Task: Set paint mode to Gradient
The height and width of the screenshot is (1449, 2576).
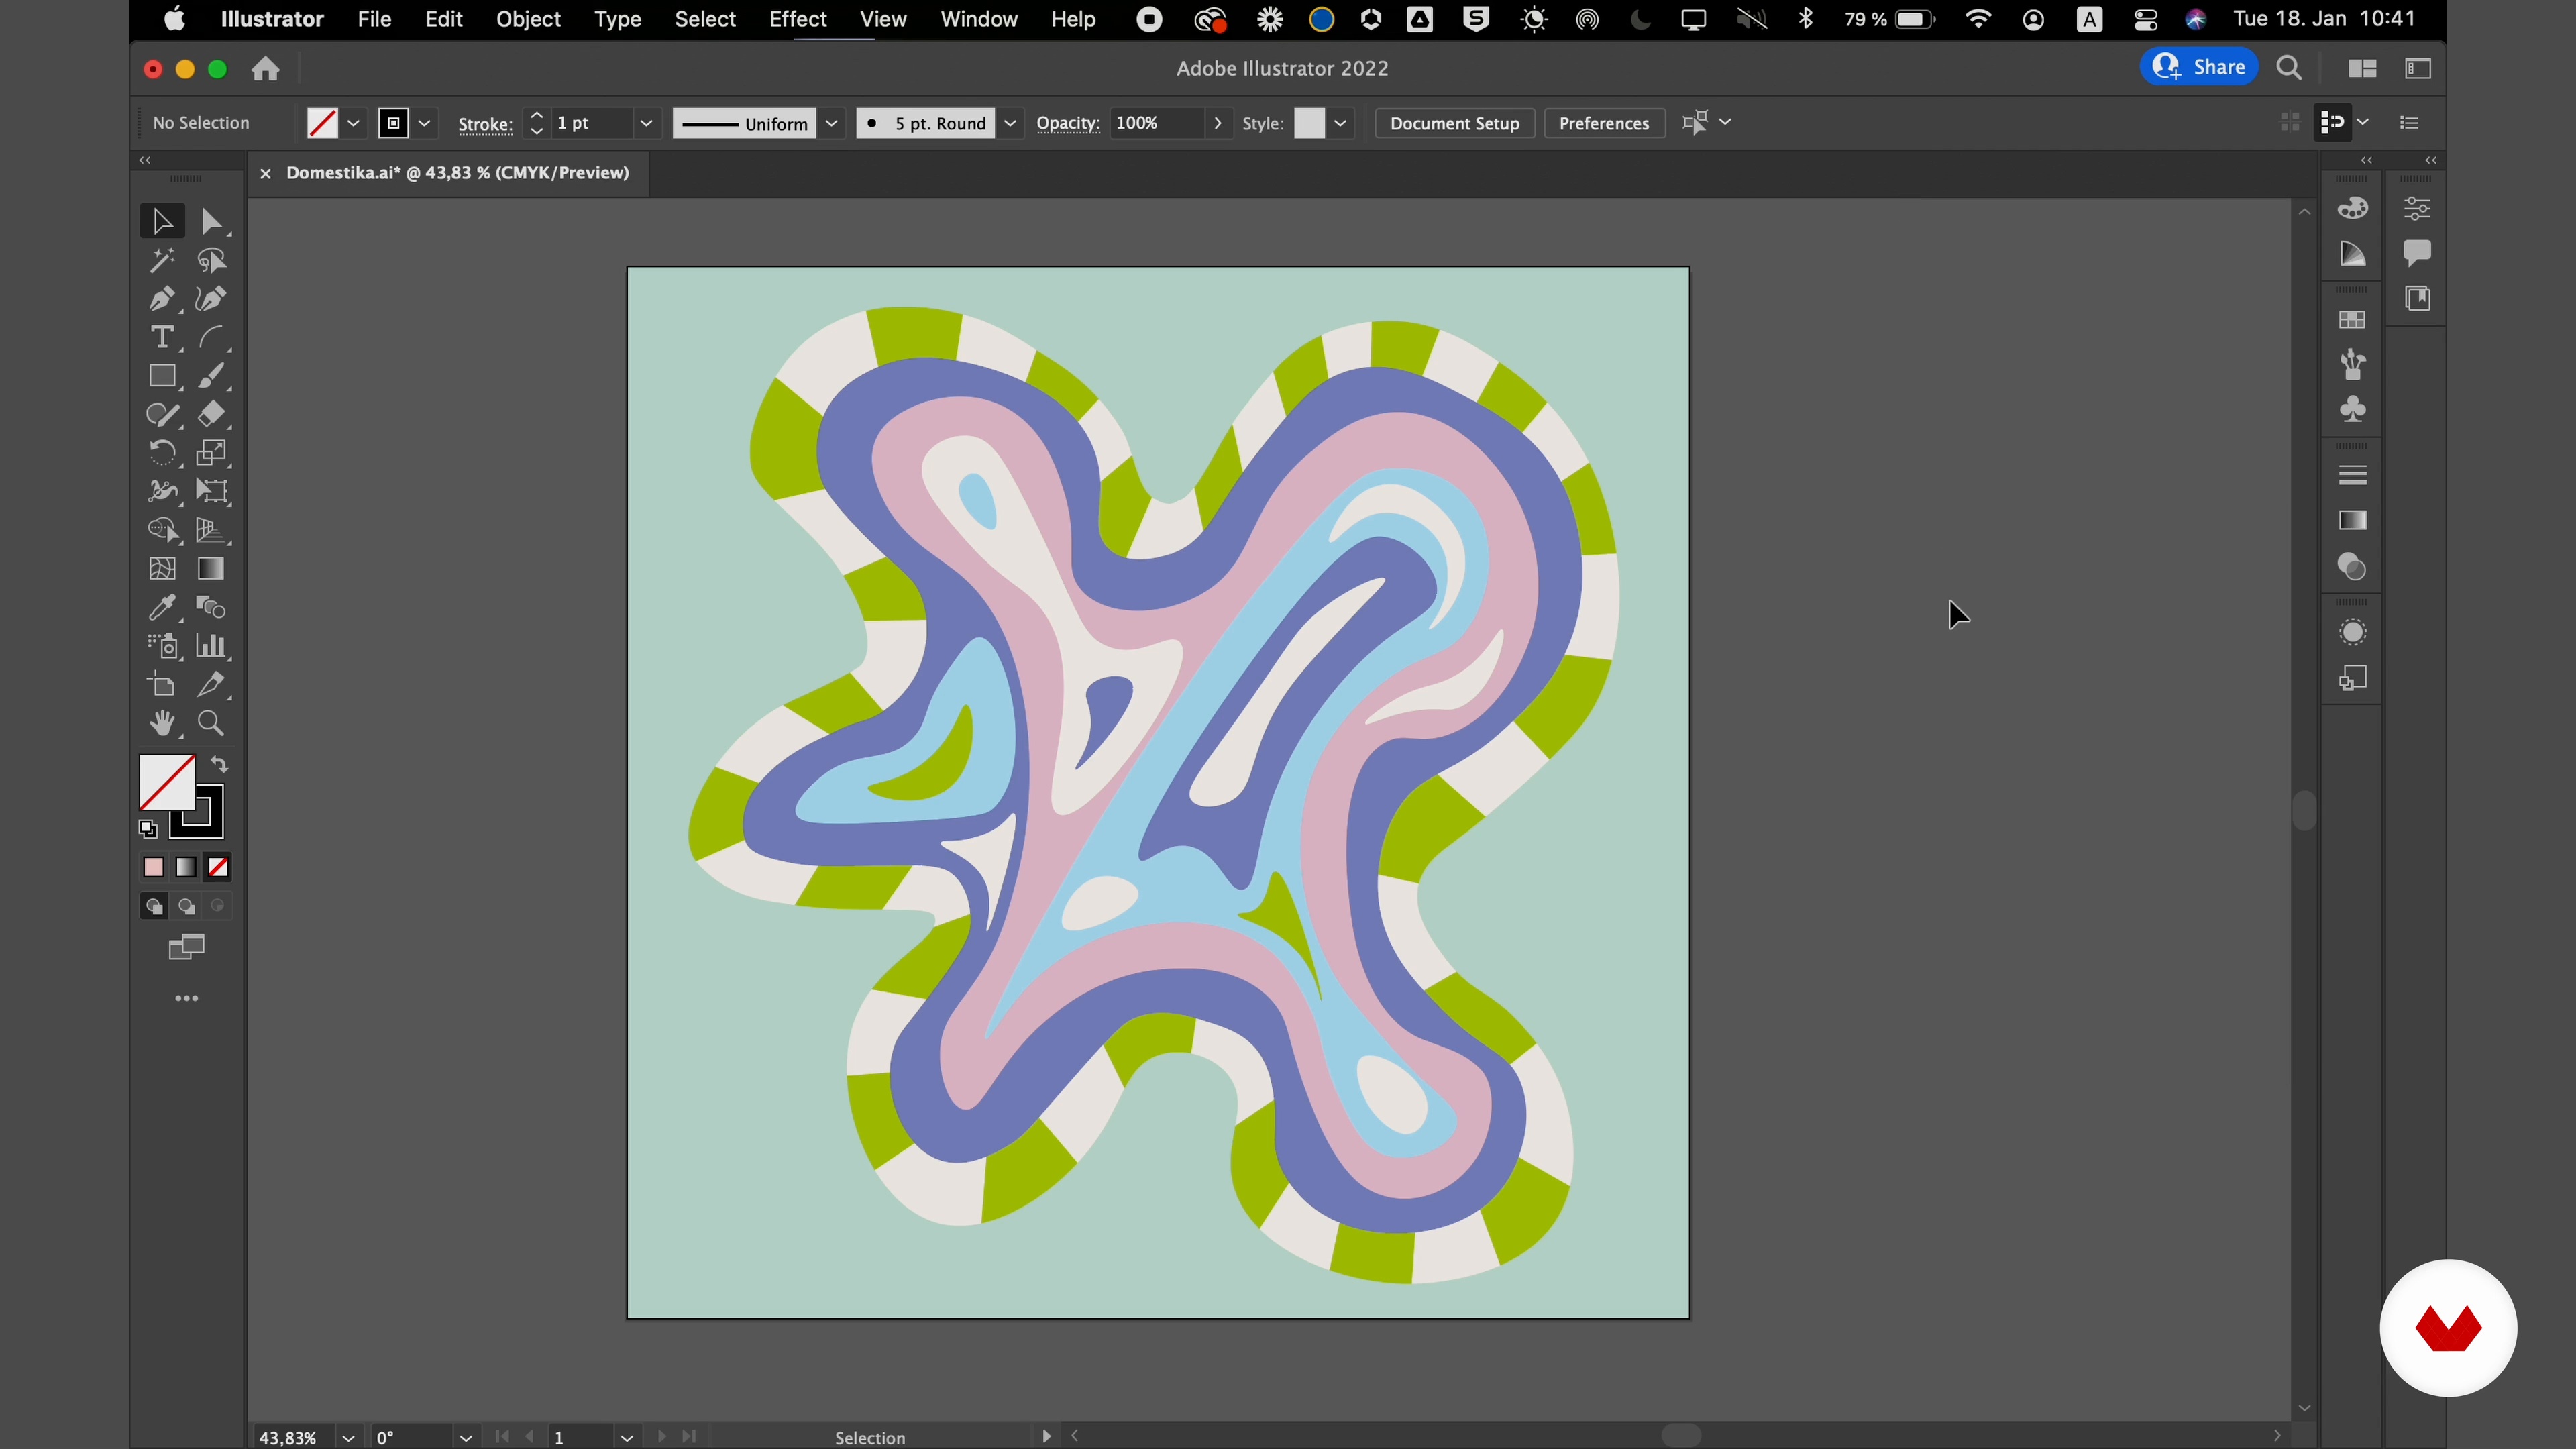Action: [186, 867]
